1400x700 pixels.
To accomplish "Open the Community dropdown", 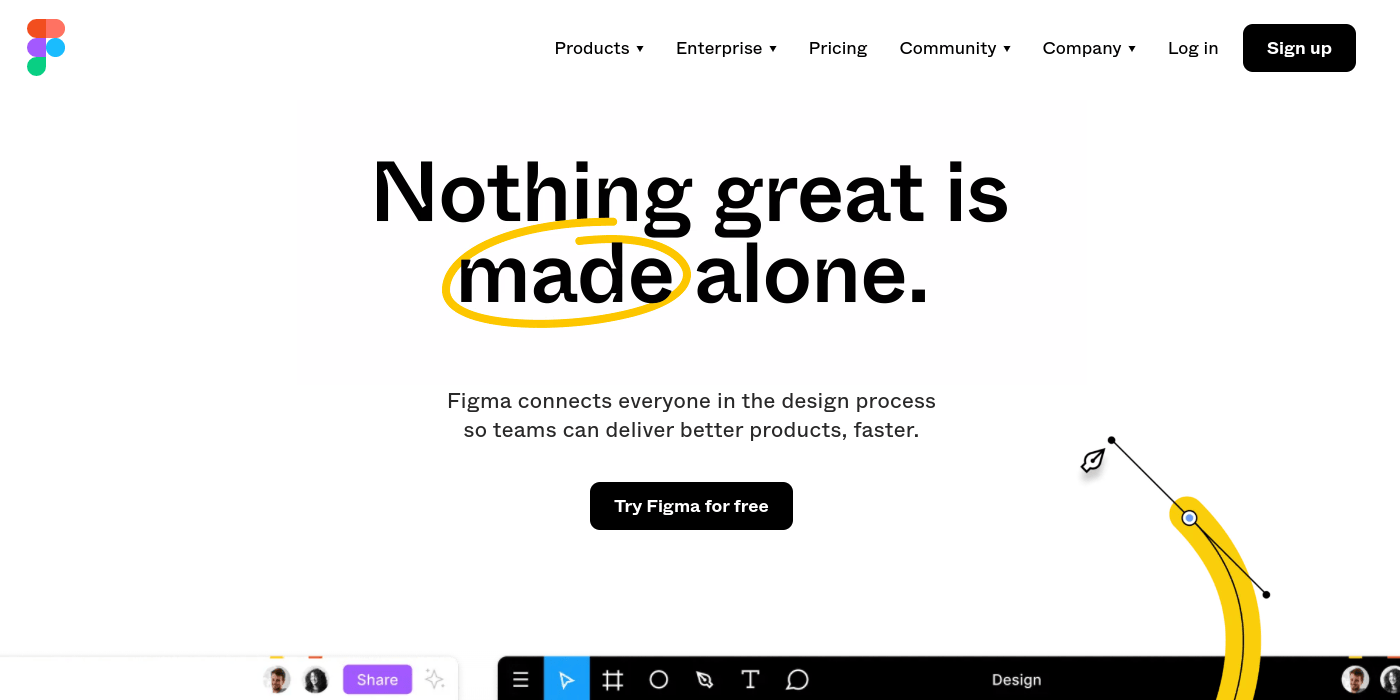I will pyautogui.click(x=954, y=48).
